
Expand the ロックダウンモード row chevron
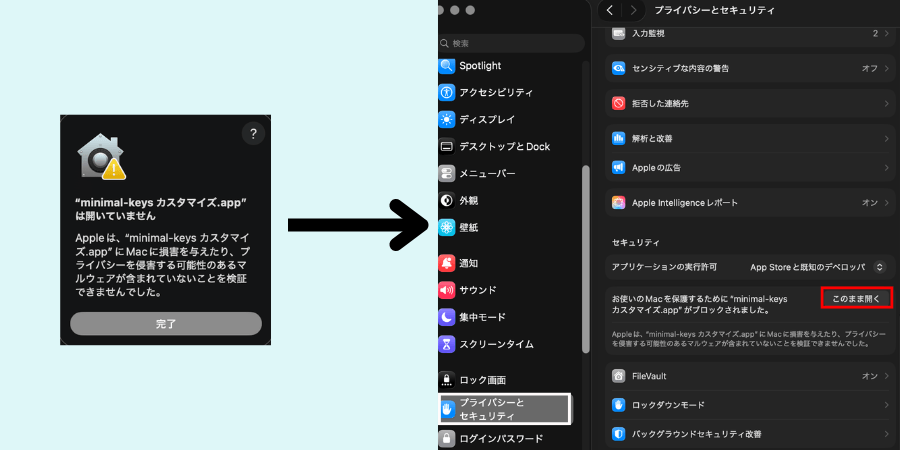click(887, 405)
